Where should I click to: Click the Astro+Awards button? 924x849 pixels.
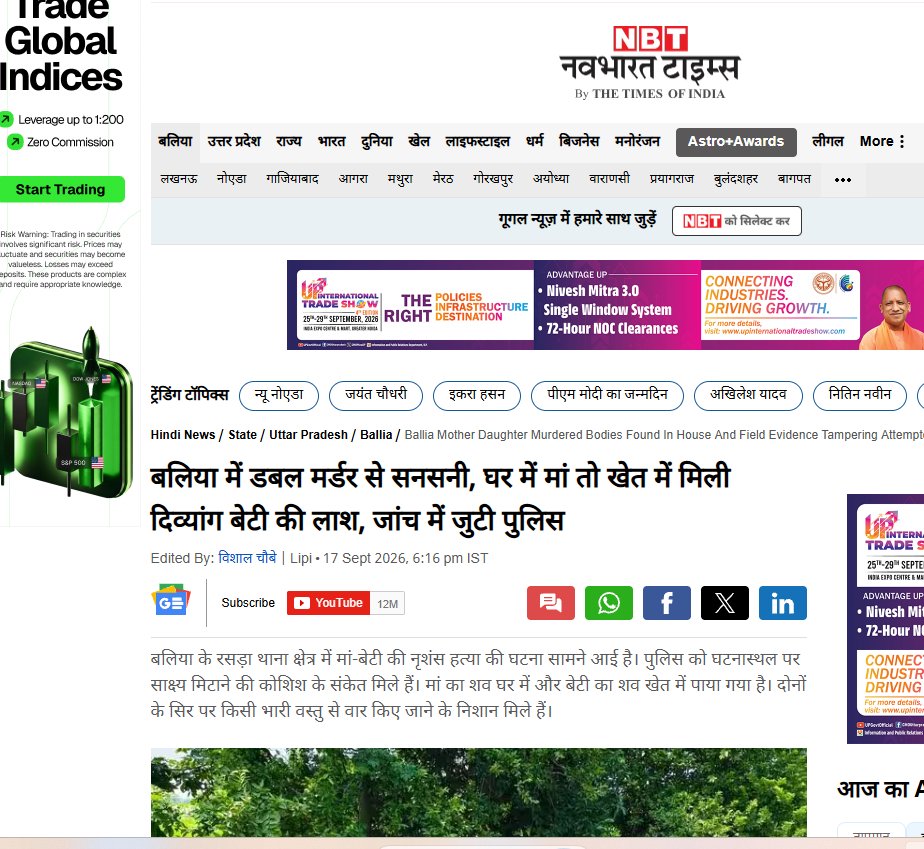coord(736,142)
